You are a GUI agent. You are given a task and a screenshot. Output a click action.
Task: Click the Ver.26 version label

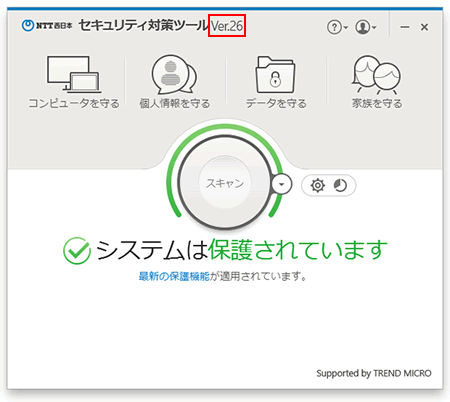pos(227,26)
